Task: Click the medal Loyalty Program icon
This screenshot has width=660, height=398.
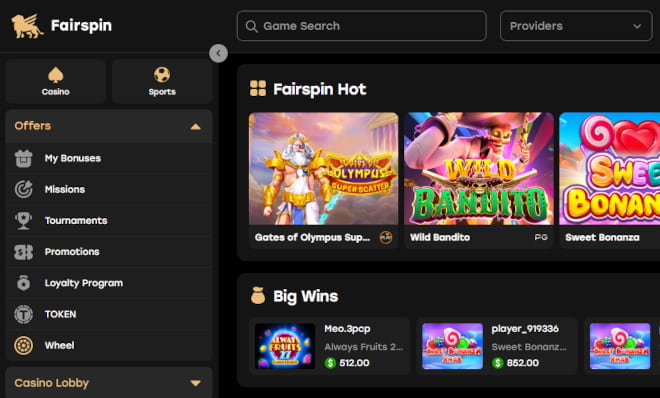Action: point(24,283)
